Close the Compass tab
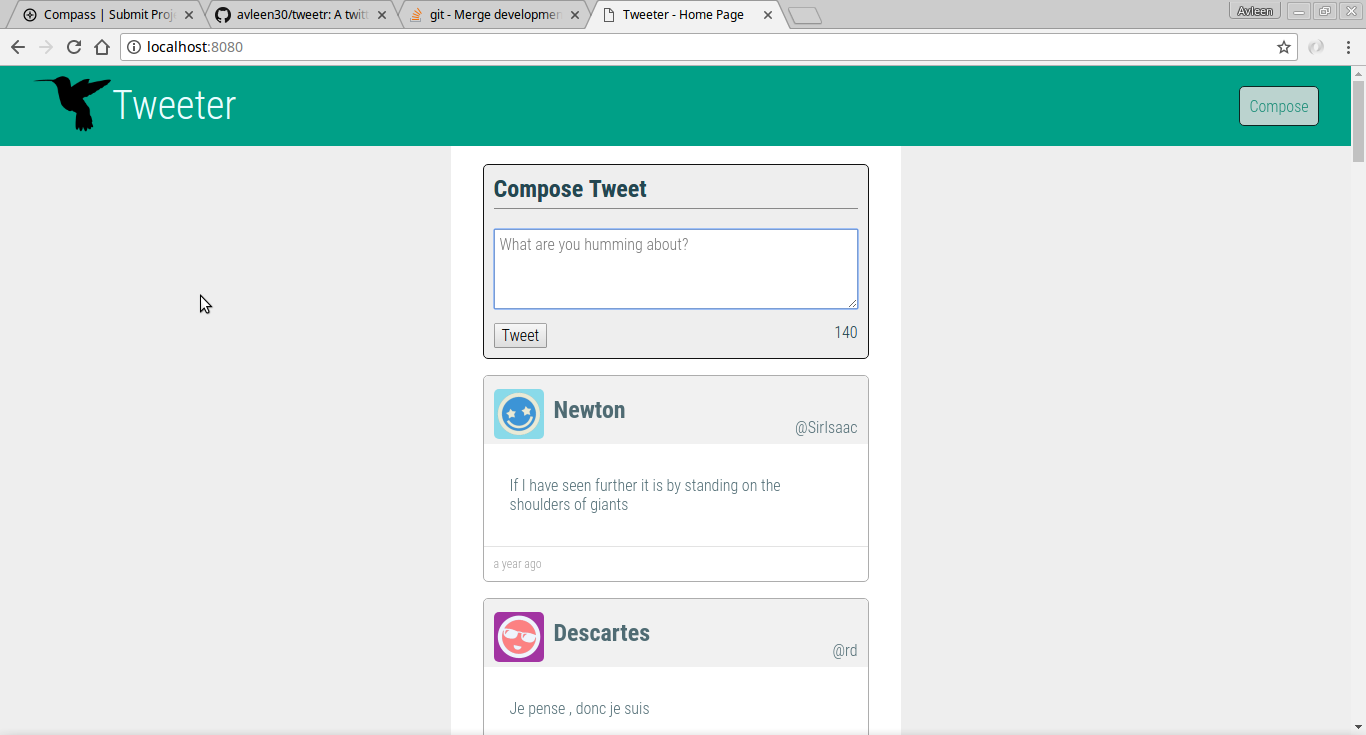This screenshot has width=1366, height=735. 189,15
